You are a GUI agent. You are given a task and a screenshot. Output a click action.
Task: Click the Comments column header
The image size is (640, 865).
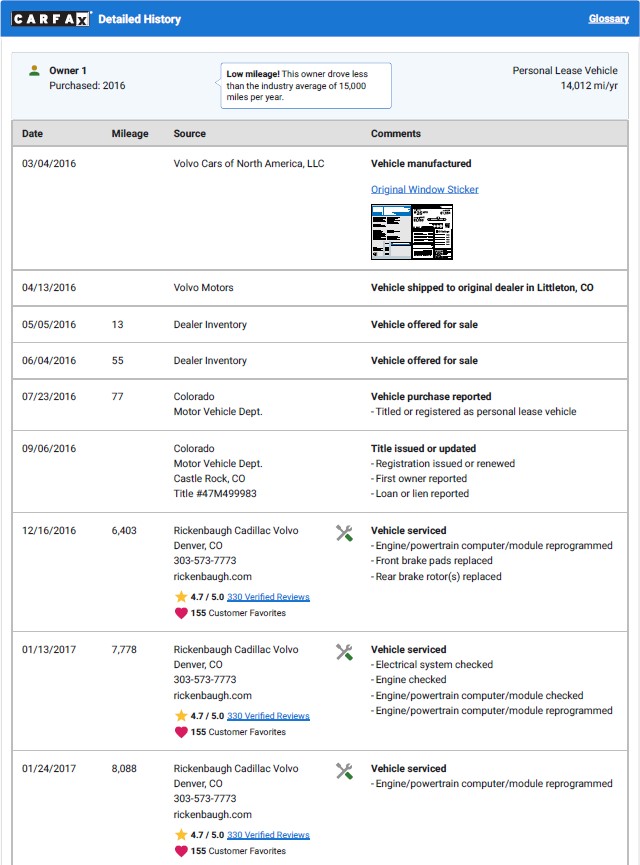[396, 134]
